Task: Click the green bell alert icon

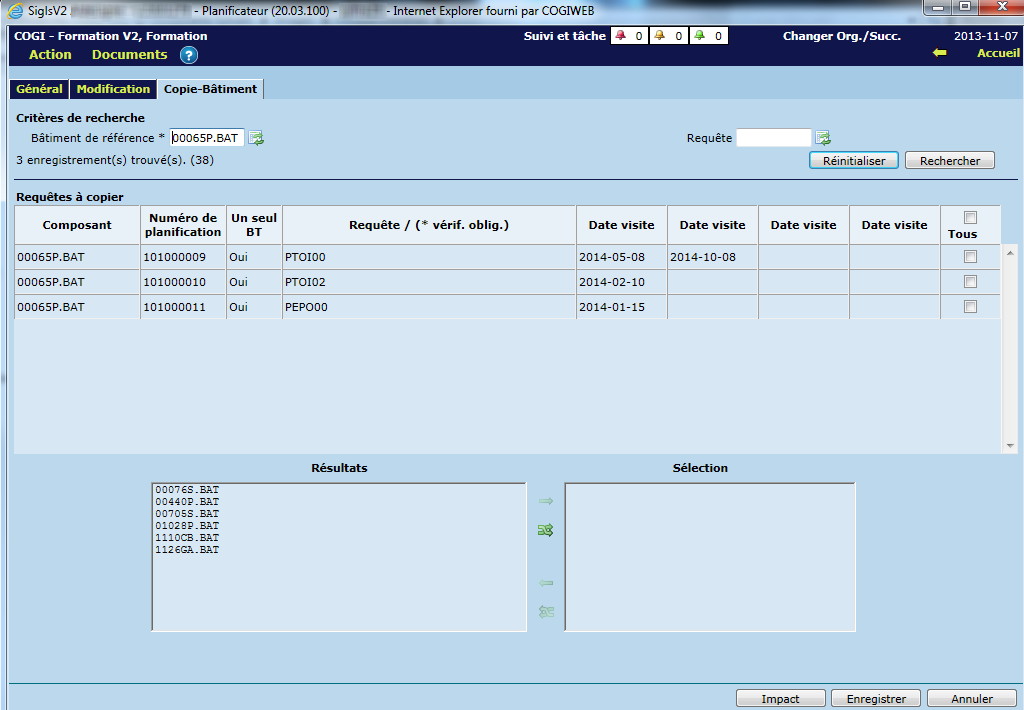Action: [x=699, y=36]
